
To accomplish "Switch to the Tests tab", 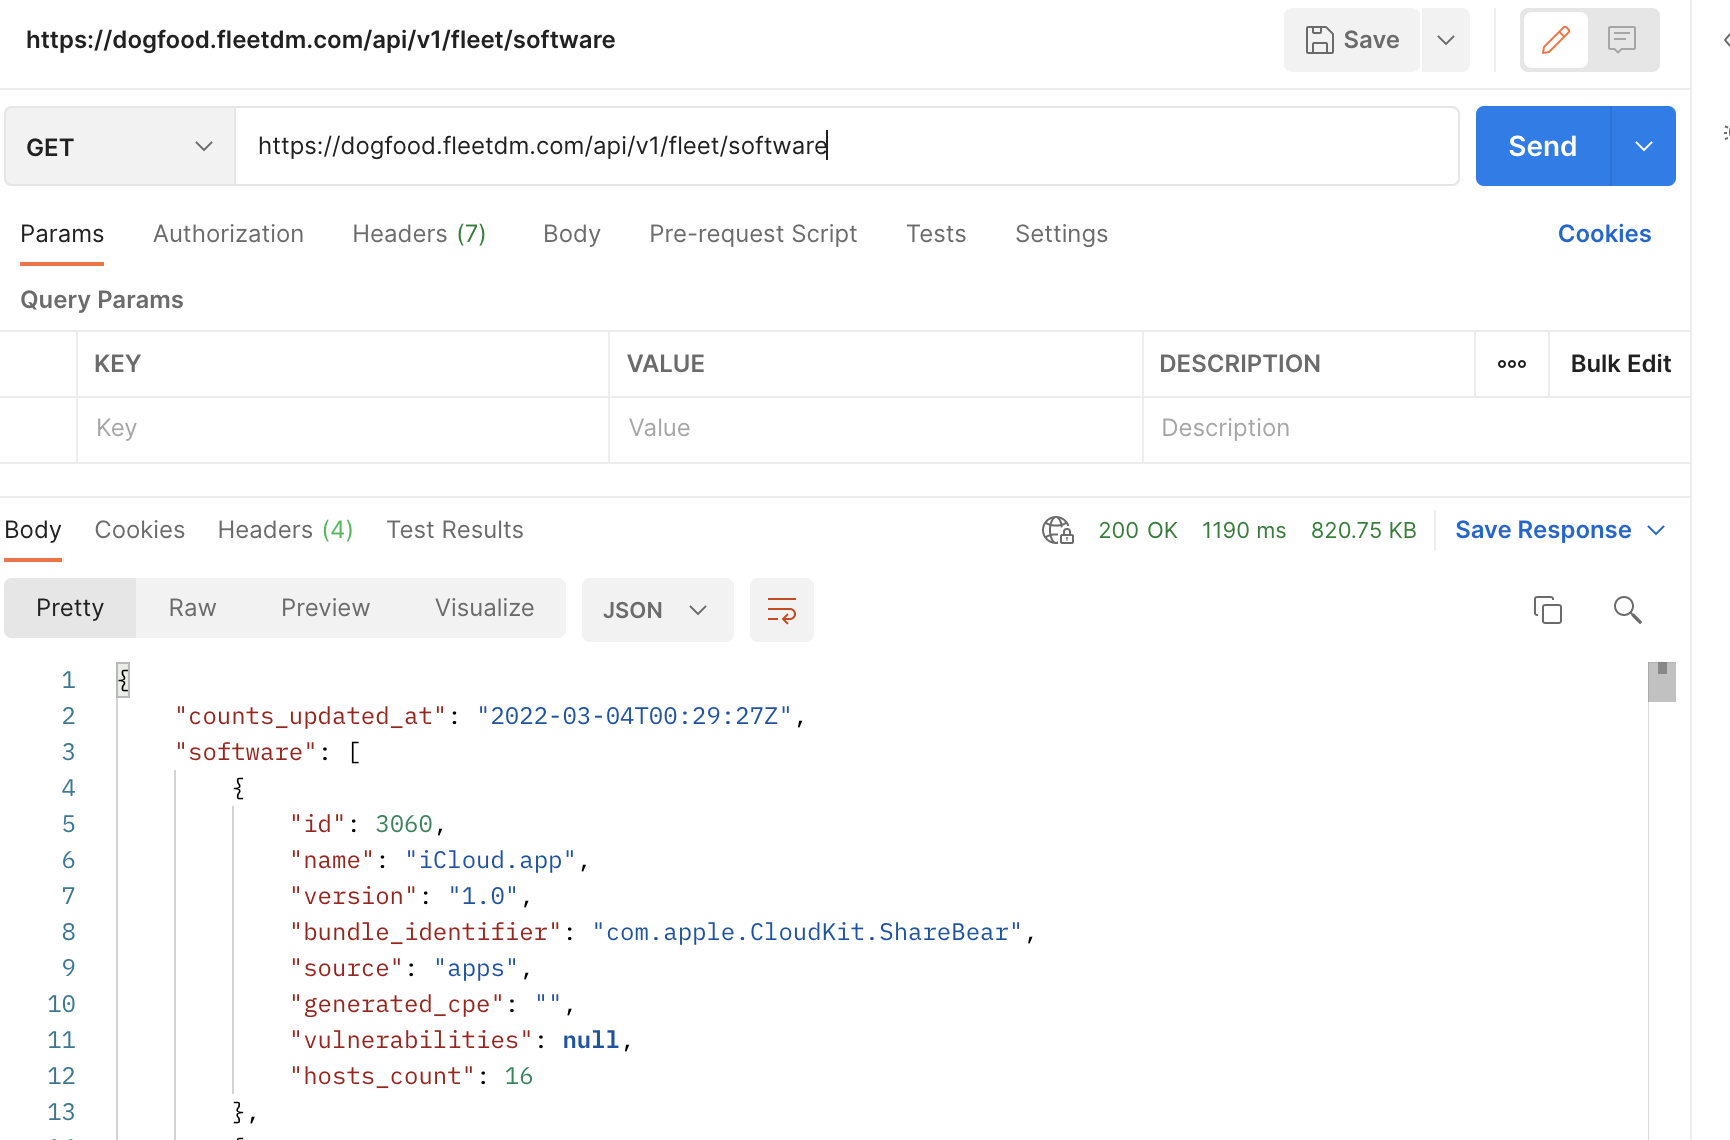I will tap(936, 233).
